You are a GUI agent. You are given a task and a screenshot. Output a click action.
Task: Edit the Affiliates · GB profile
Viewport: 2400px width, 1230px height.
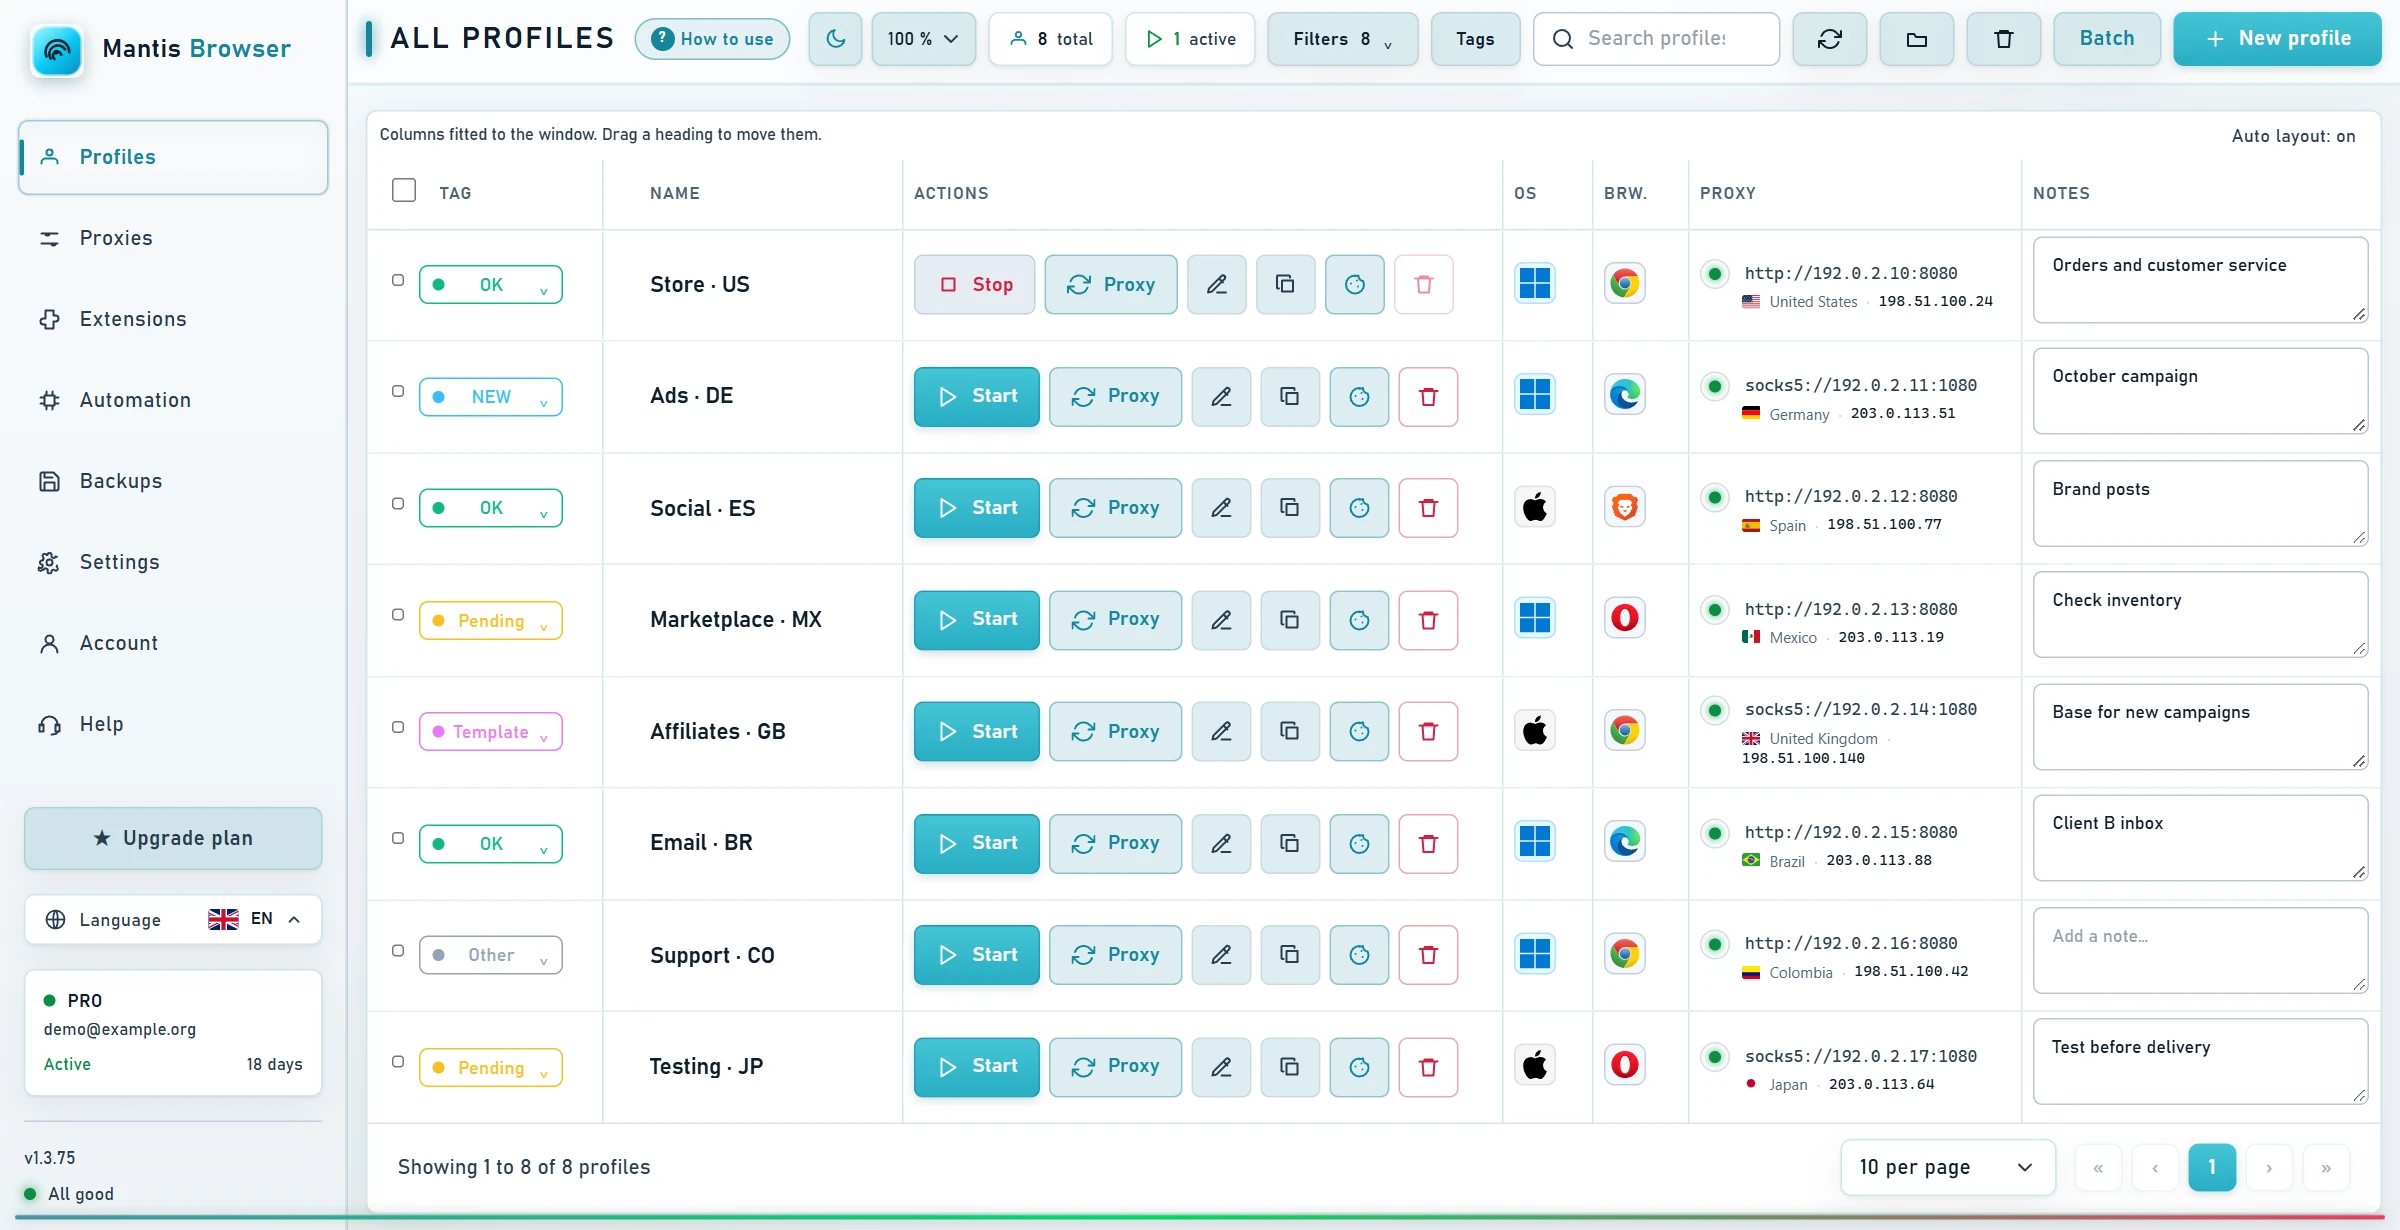[x=1221, y=732]
